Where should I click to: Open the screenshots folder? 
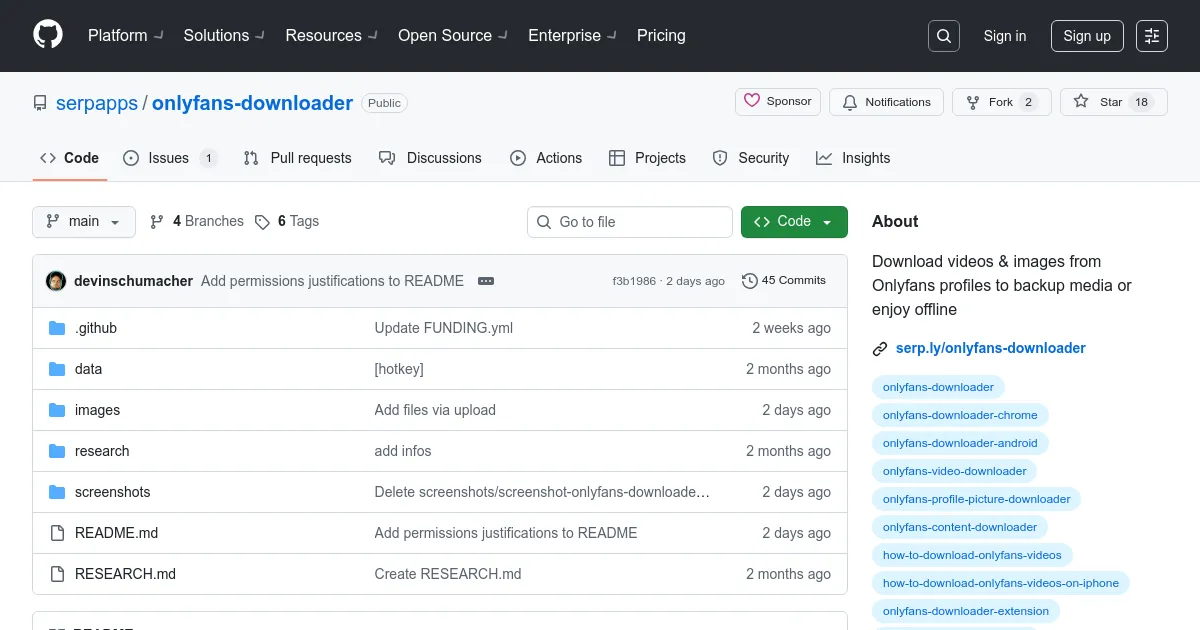click(112, 492)
